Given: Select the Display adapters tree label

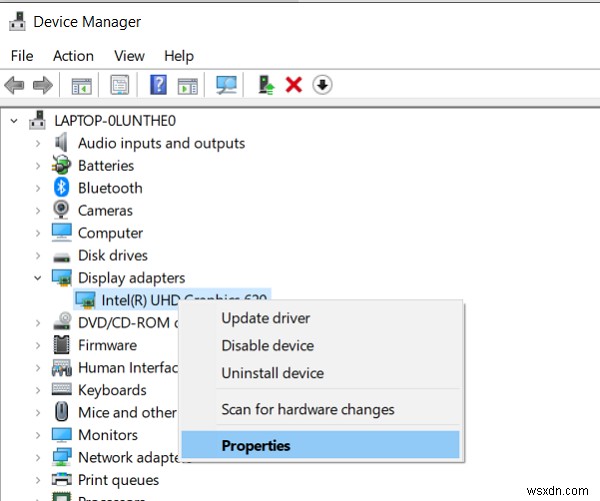Looking at the screenshot, I should click(x=131, y=278).
